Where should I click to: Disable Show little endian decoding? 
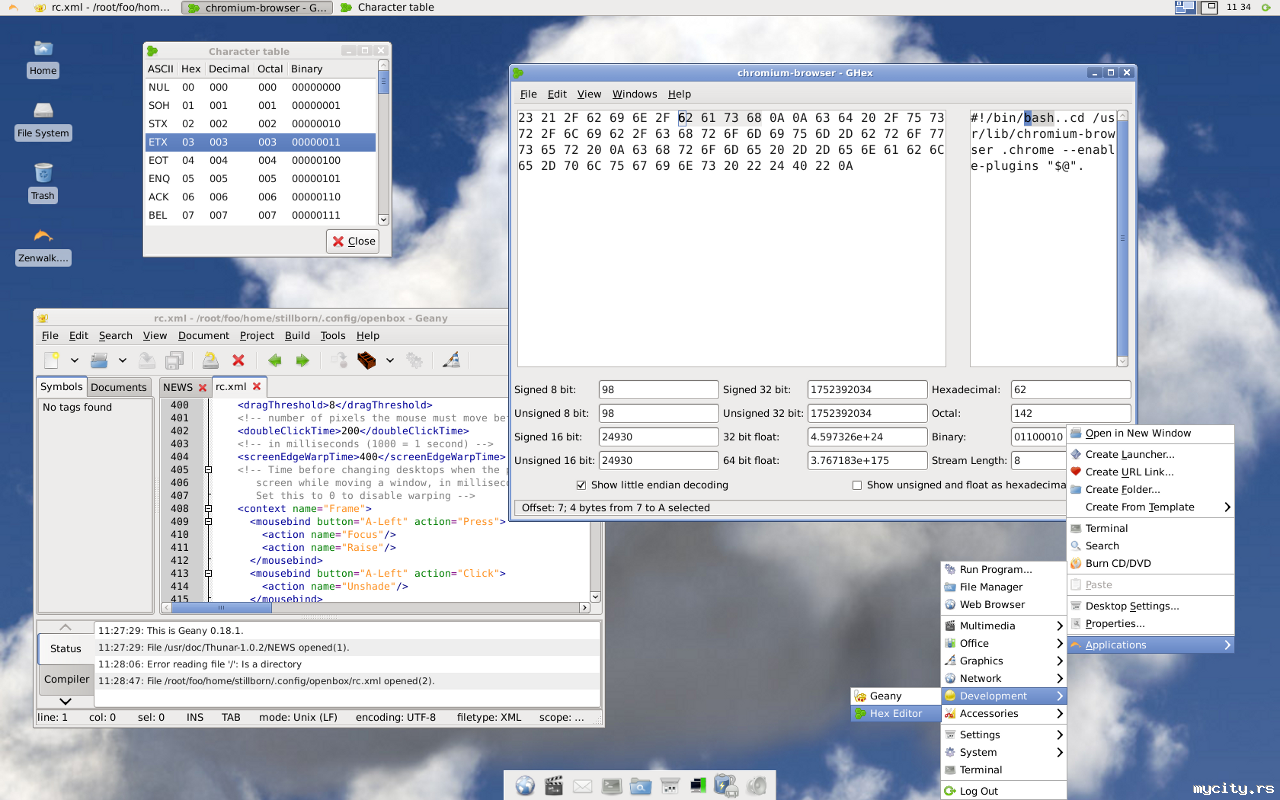(582, 485)
